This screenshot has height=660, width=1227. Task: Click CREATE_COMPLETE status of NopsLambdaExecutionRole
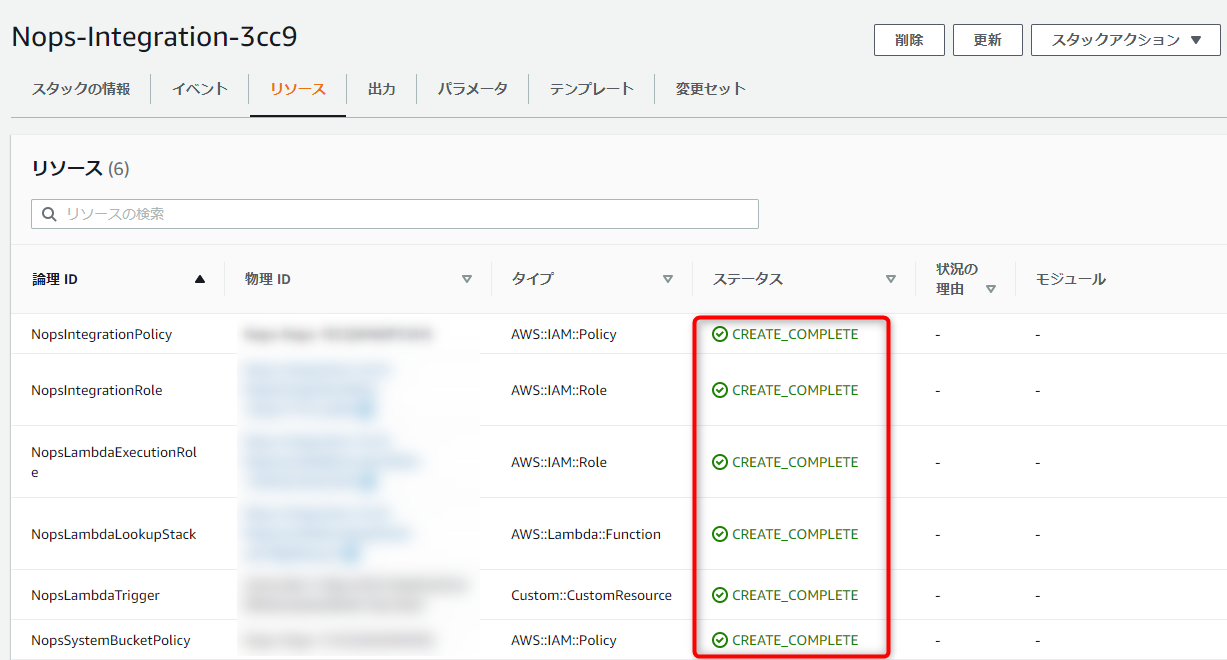pyautogui.click(x=795, y=462)
